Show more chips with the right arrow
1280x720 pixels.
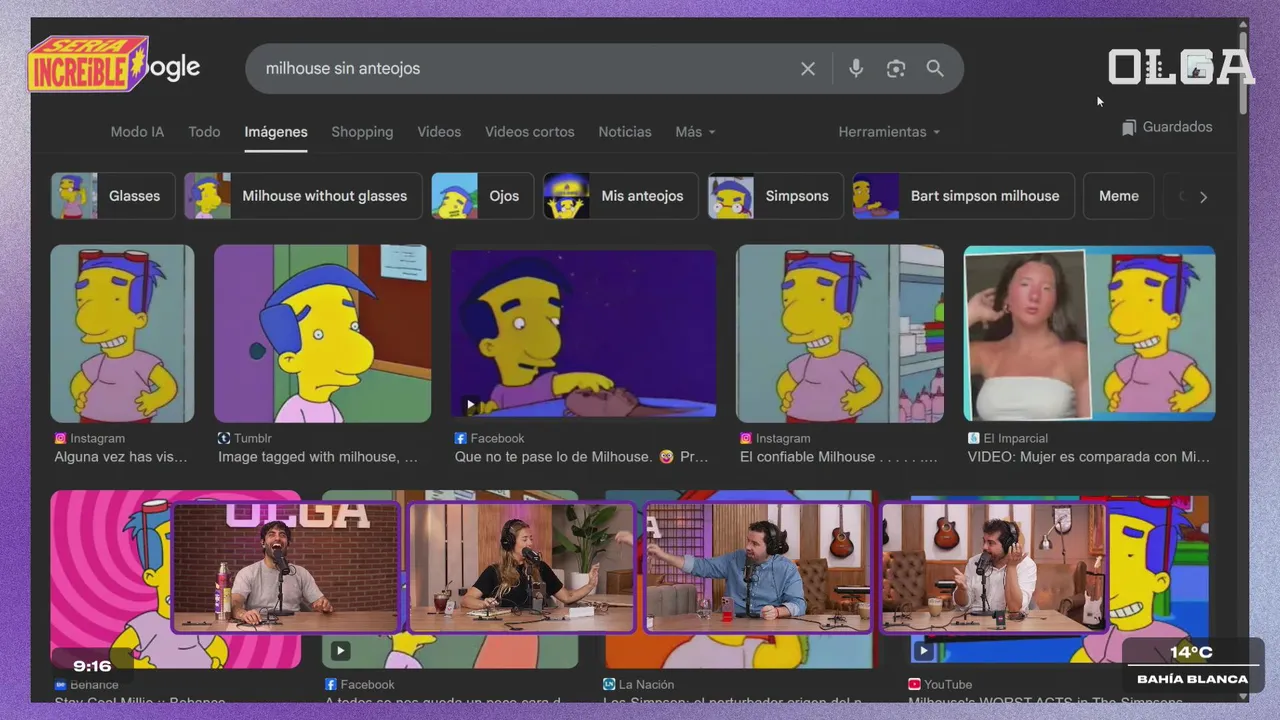pyautogui.click(x=1203, y=197)
